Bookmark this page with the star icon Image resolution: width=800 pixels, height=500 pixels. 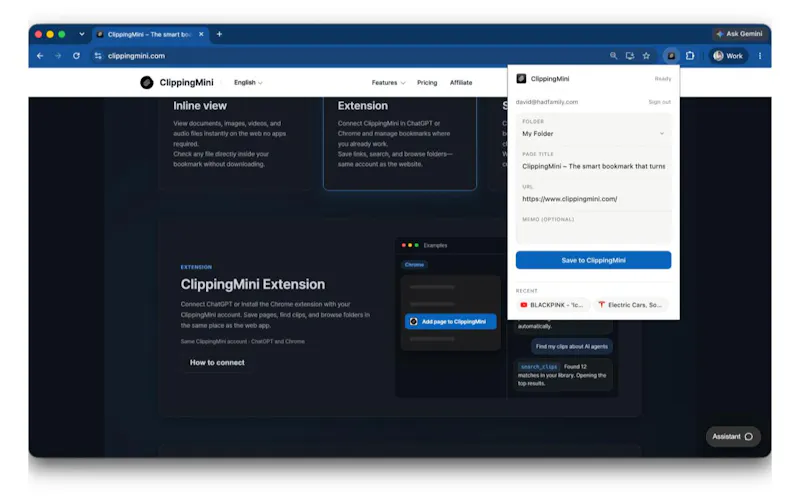pos(646,56)
